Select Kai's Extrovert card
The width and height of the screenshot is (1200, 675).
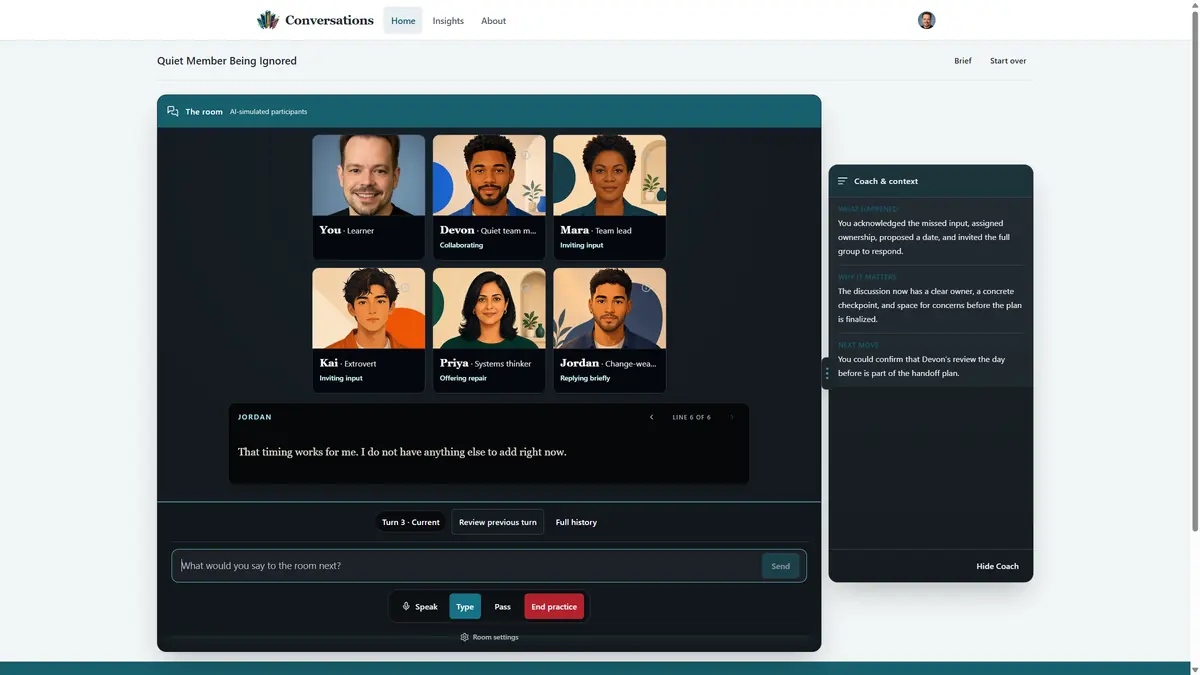pyautogui.click(x=368, y=330)
